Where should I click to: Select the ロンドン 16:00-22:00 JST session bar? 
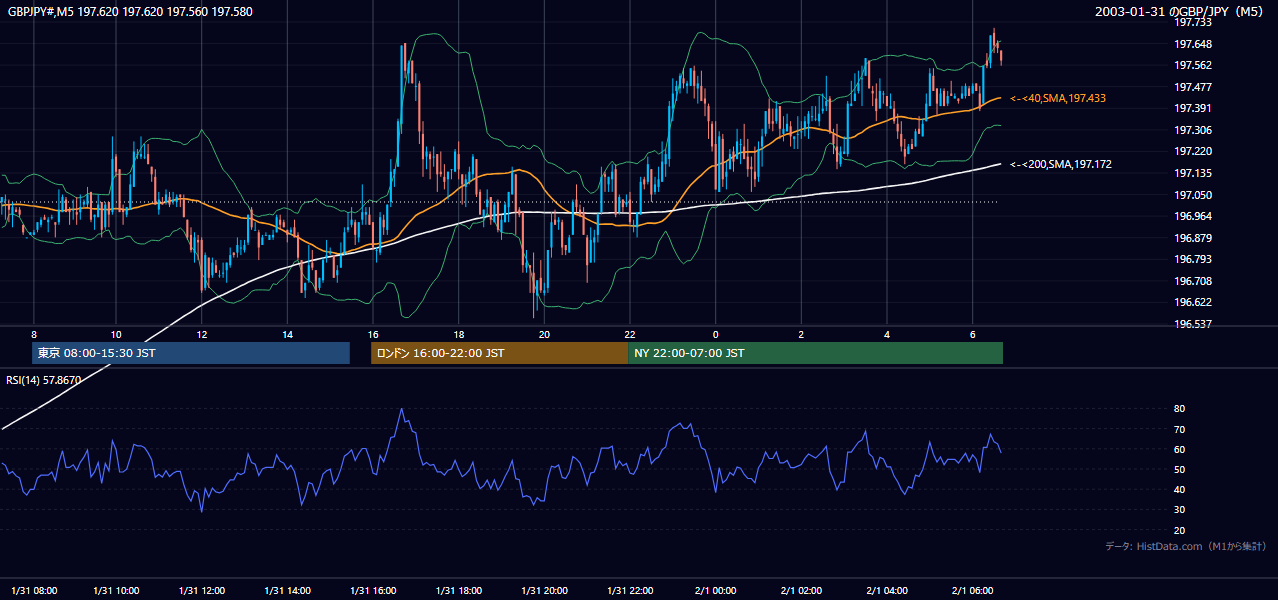[499, 353]
